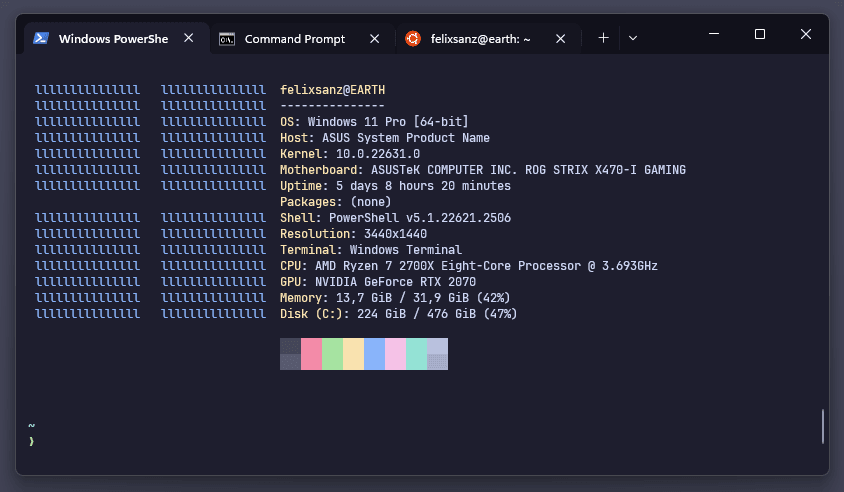Switch to the Command Prompt tab
The height and width of the screenshot is (492, 844).
click(x=303, y=39)
